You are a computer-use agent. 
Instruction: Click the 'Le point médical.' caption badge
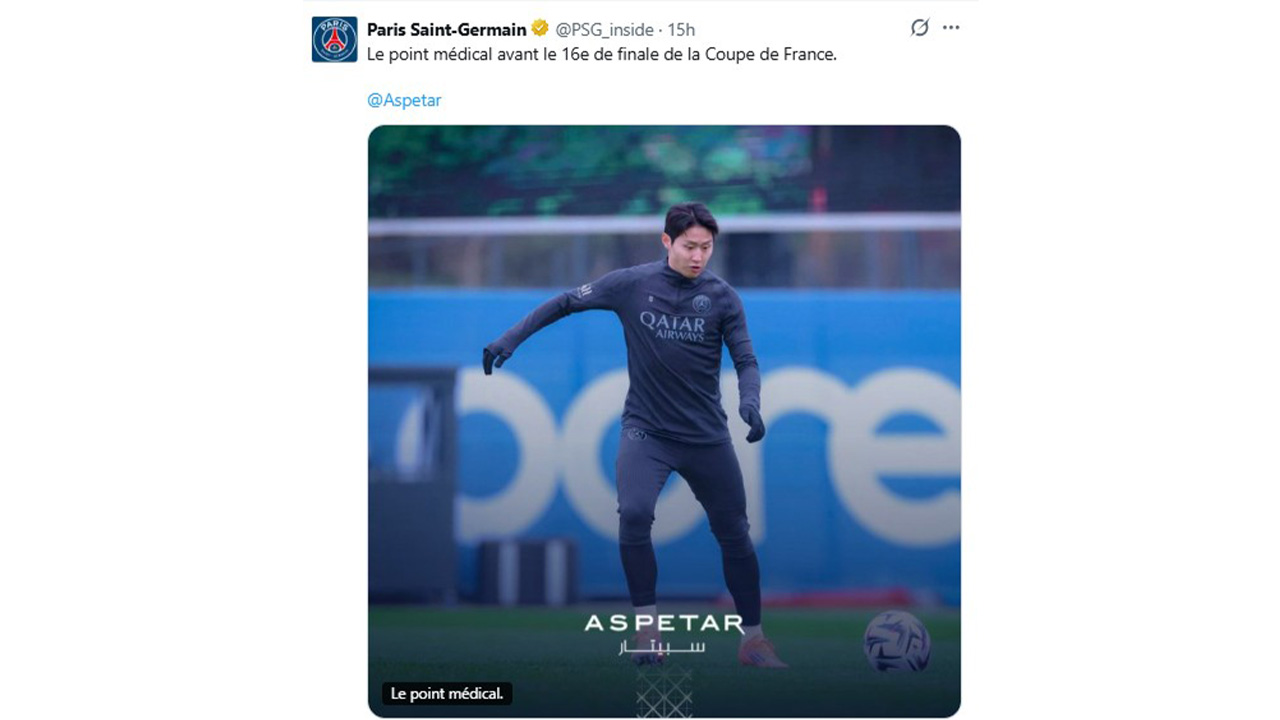pos(446,693)
